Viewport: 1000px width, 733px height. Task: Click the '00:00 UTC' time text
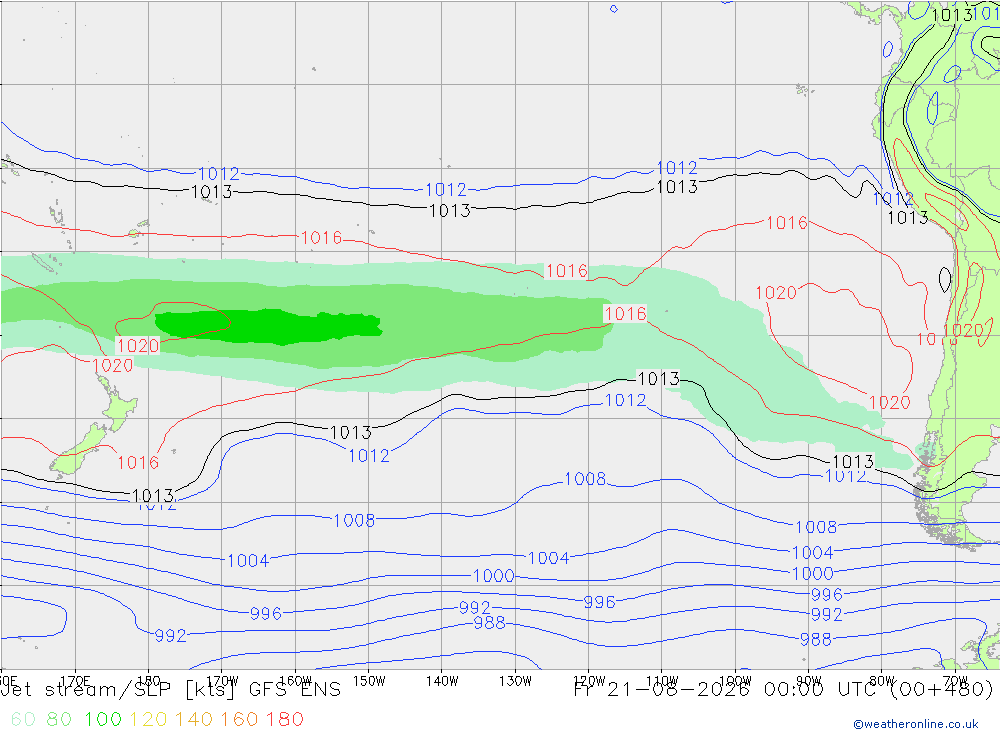tap(820, 690)
